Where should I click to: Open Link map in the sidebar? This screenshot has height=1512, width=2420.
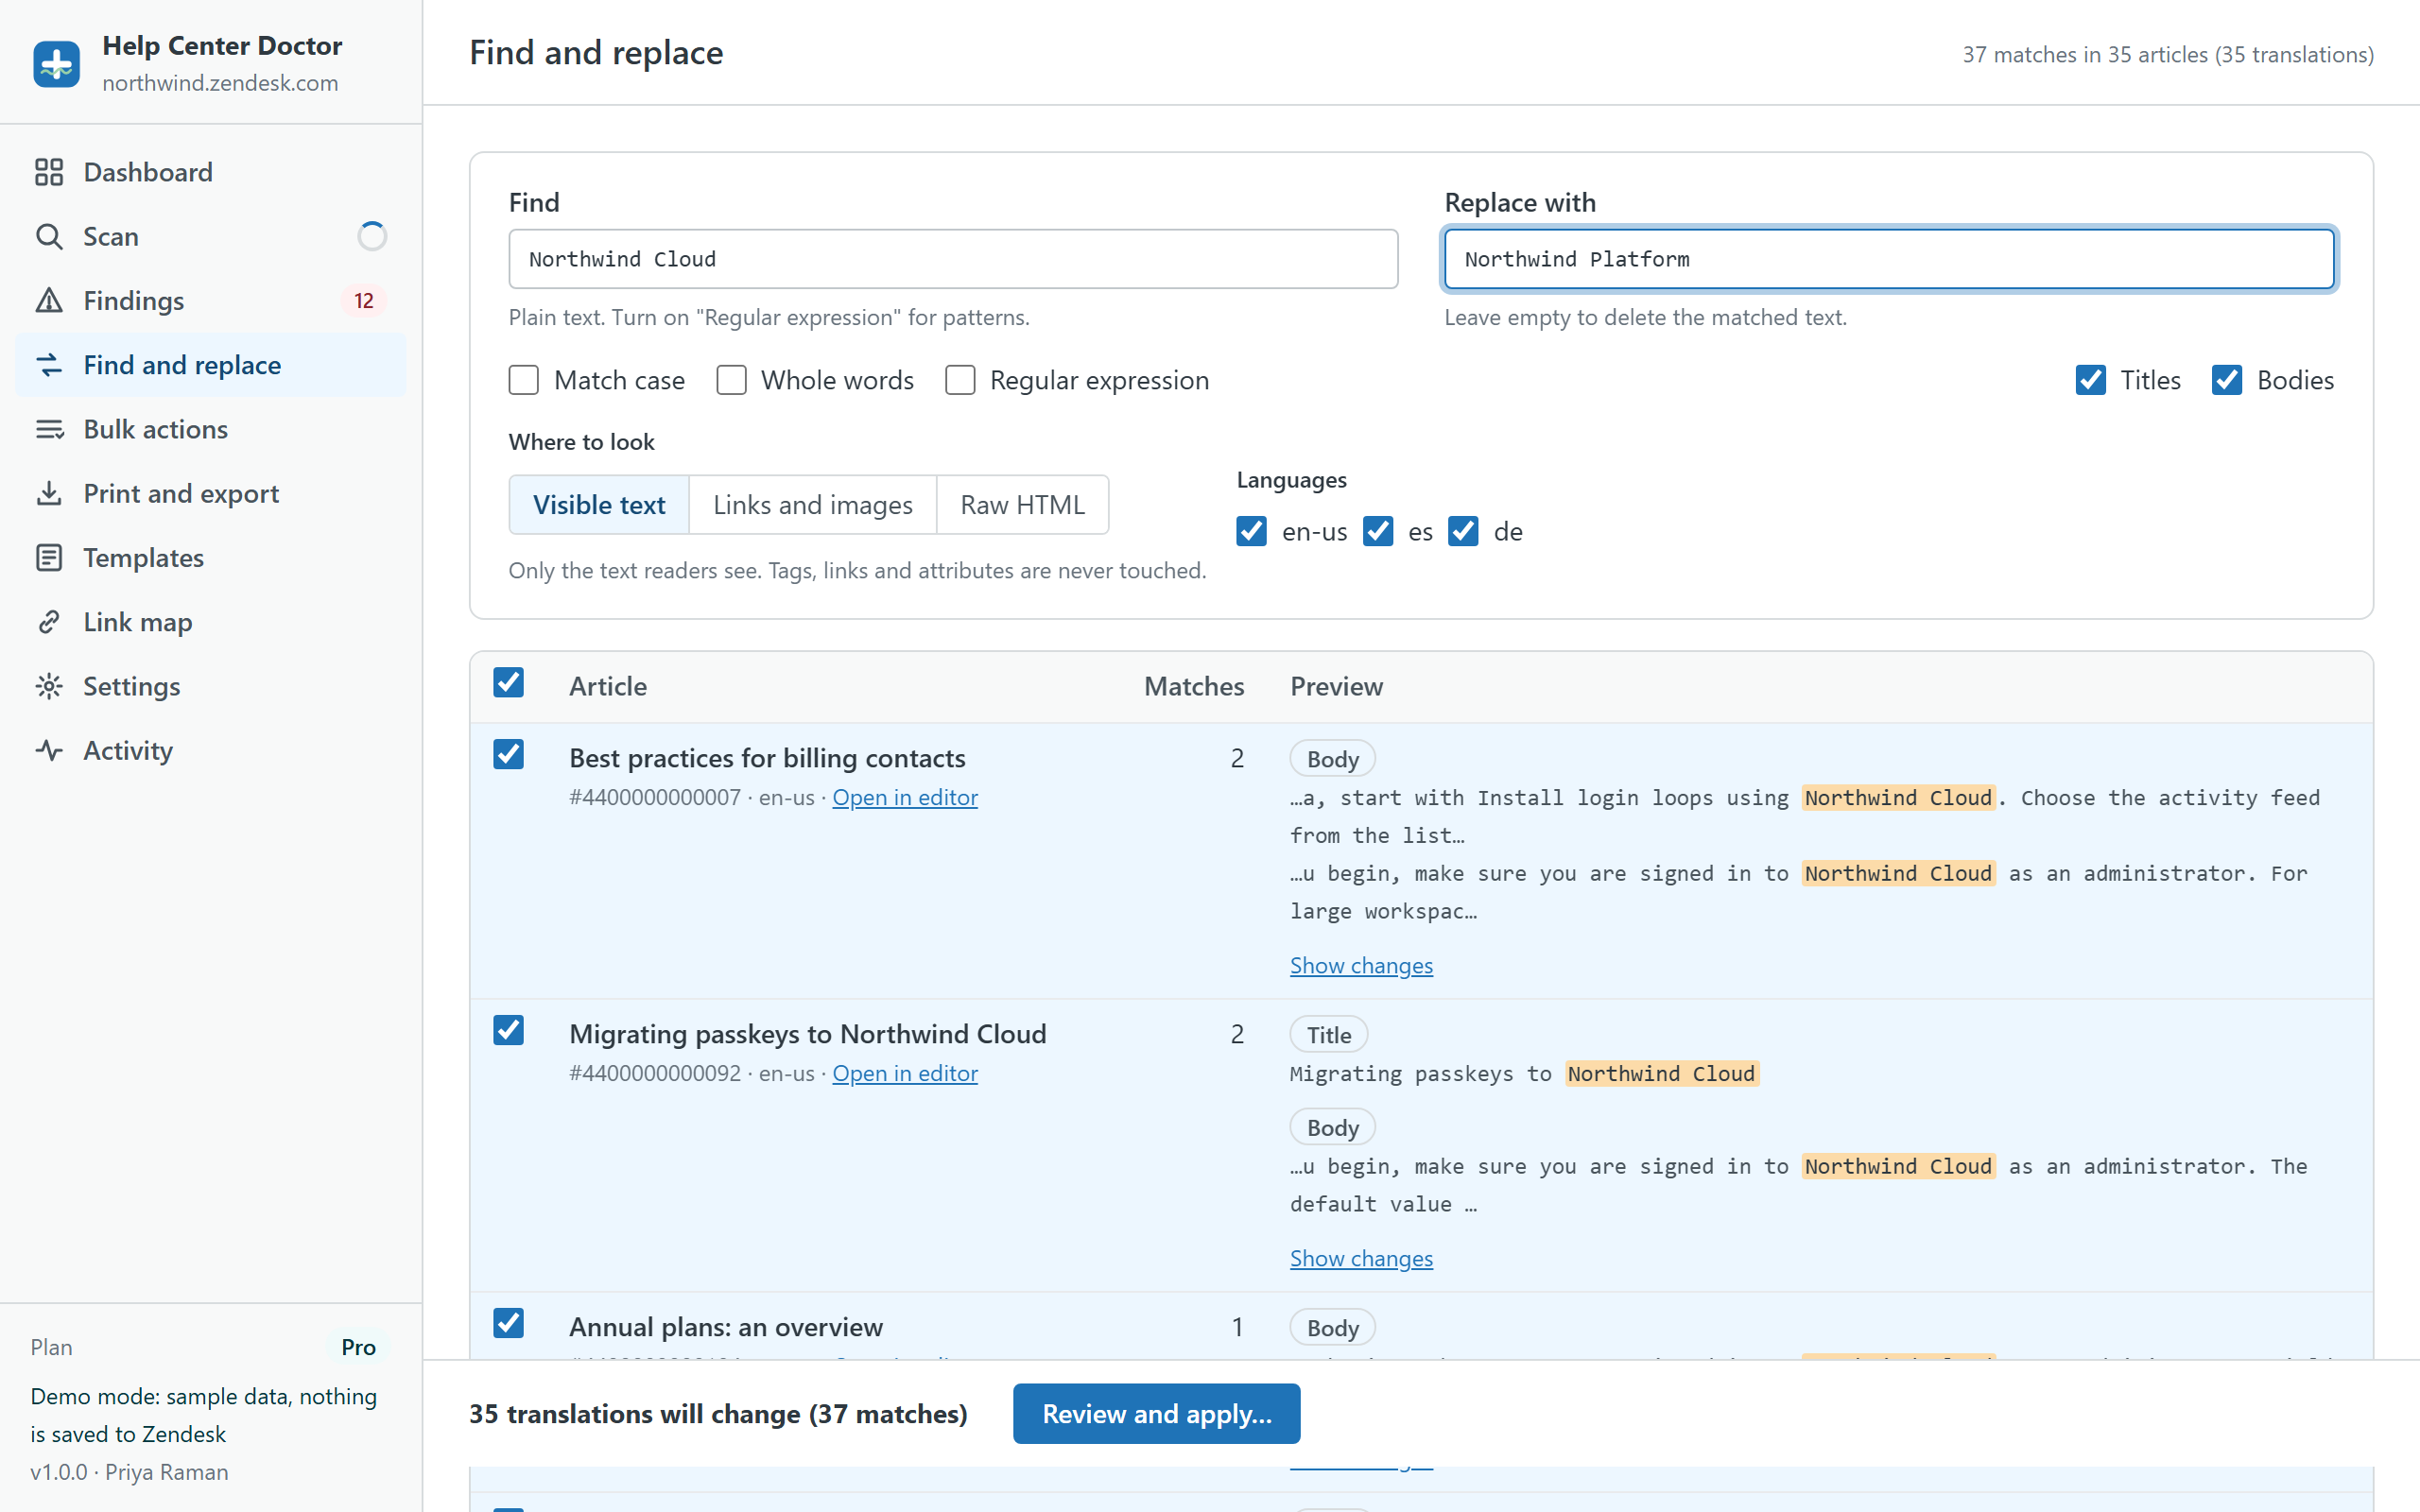(x=211, y=622)
